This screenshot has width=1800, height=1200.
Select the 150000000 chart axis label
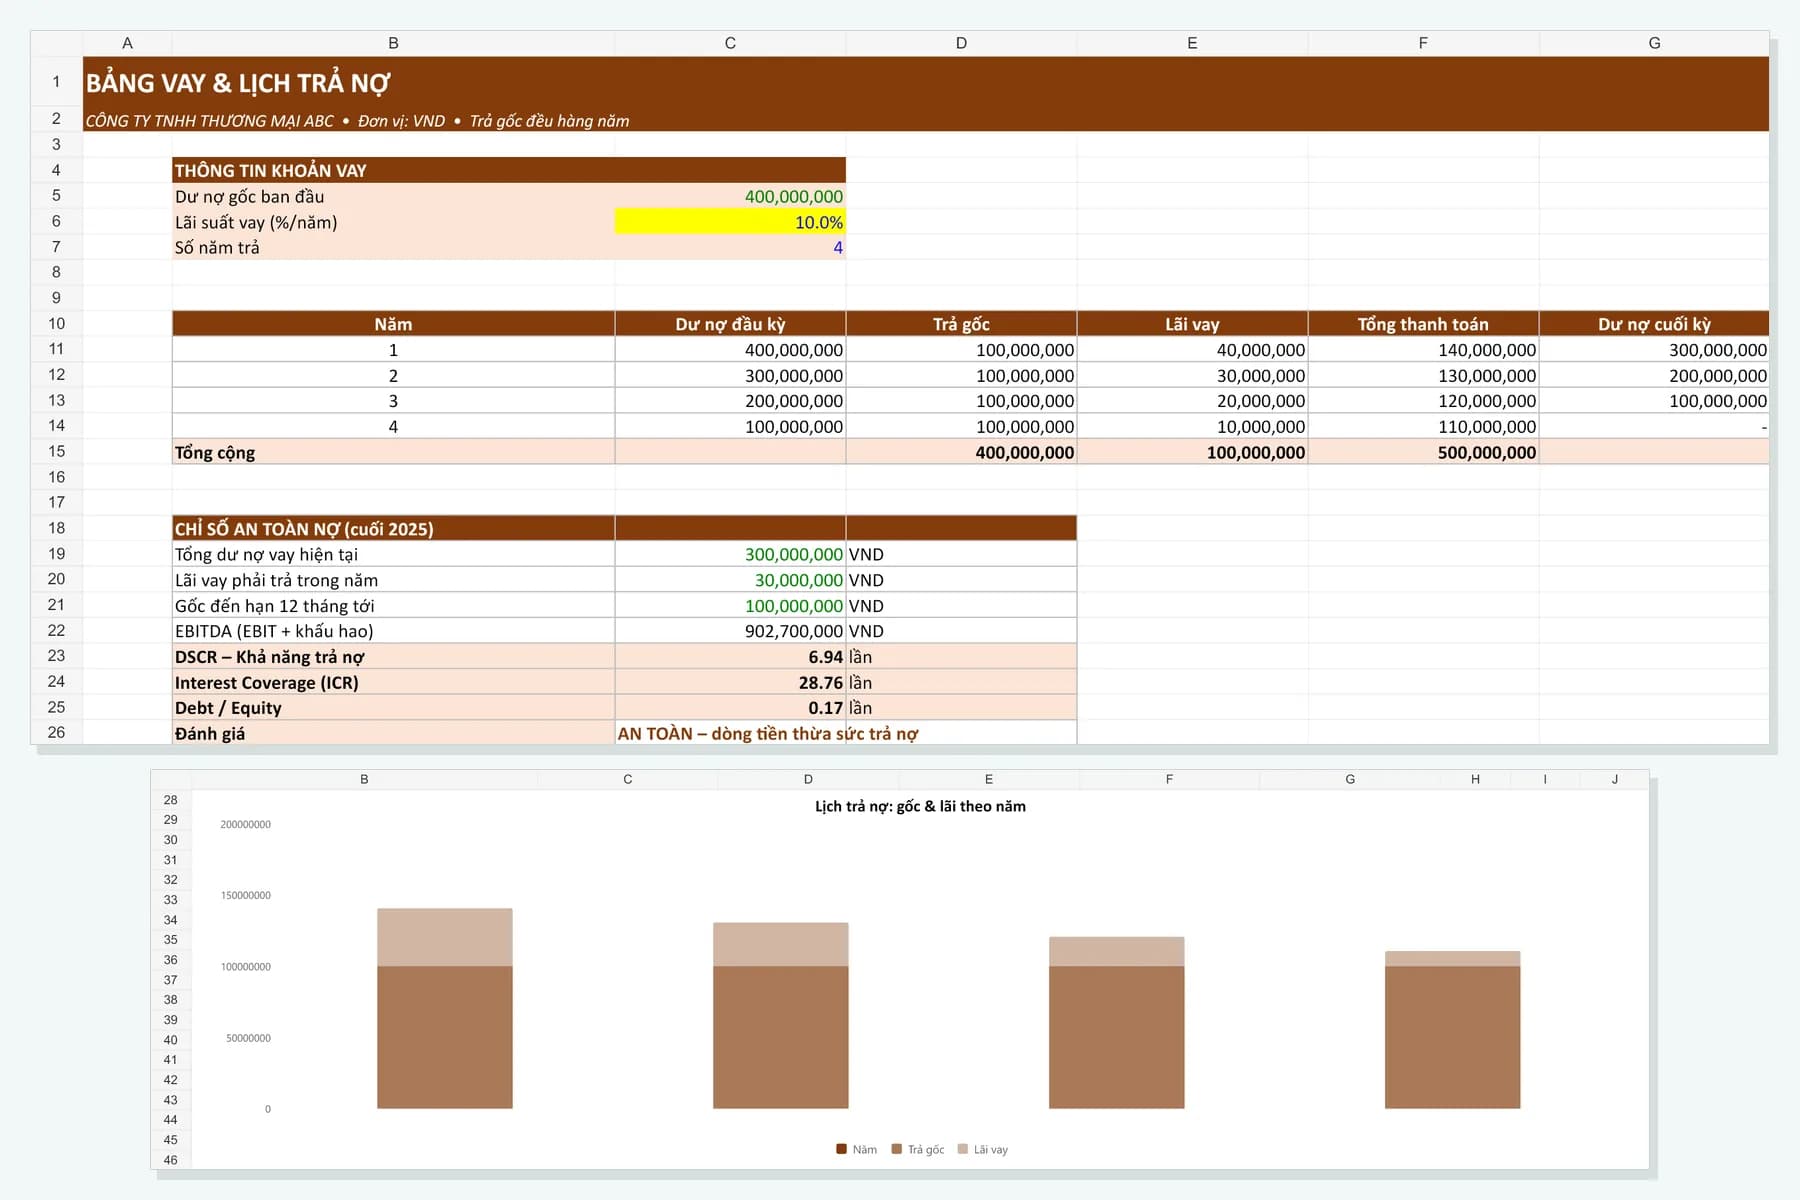pos(246,895)
